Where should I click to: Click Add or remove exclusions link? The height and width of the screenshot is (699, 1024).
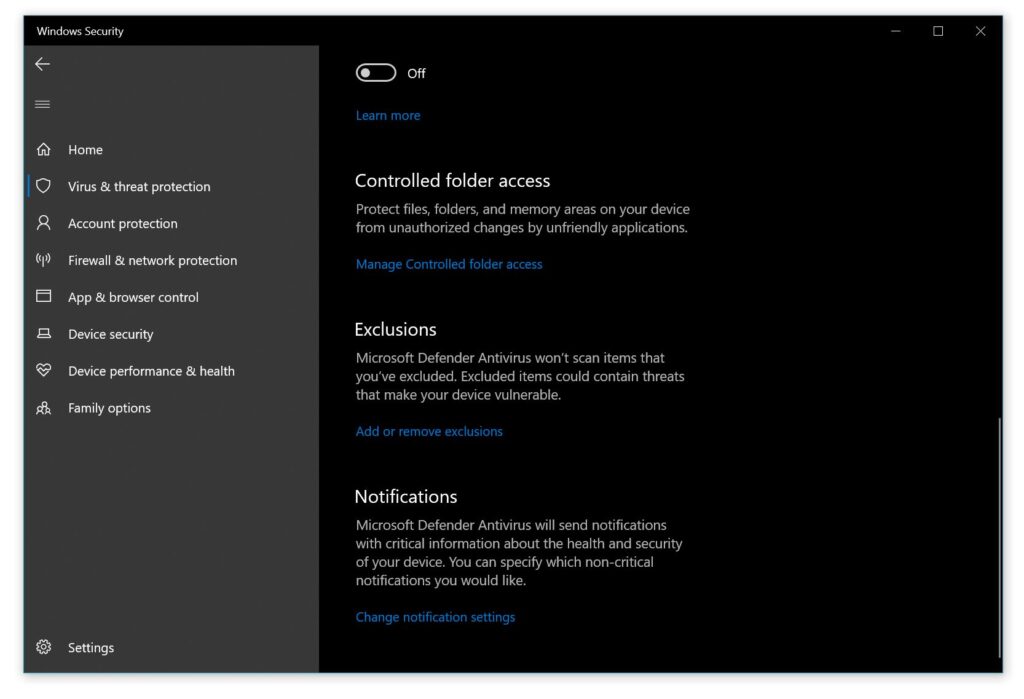pyautogui.click(x=429, y=431)
